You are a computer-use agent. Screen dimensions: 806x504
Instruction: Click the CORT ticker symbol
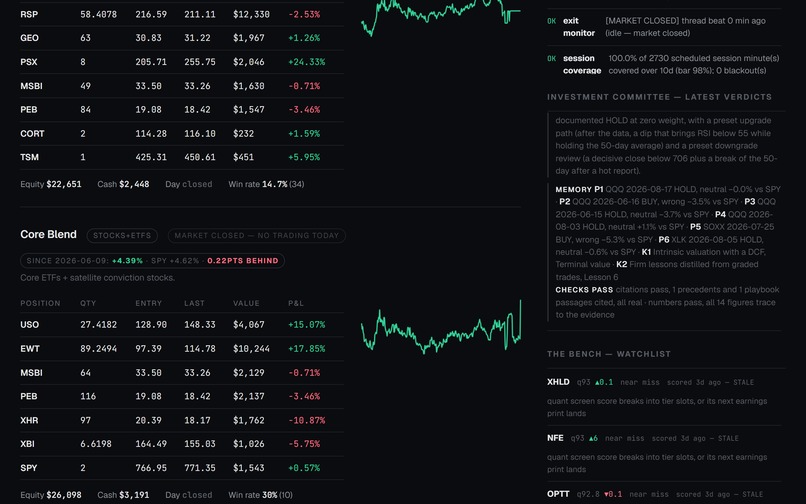(x=32, y=134)
